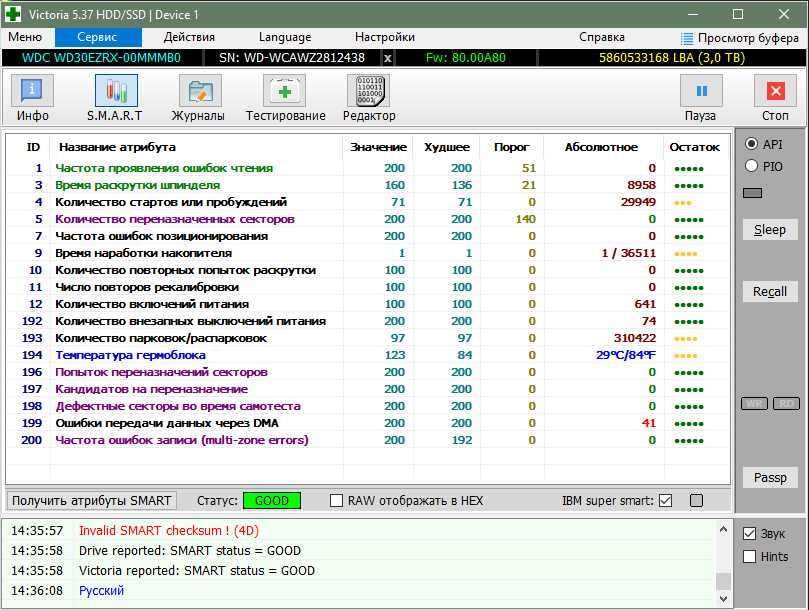Open the Меню menu
The image size is (809, 610).
pos(25,37)
